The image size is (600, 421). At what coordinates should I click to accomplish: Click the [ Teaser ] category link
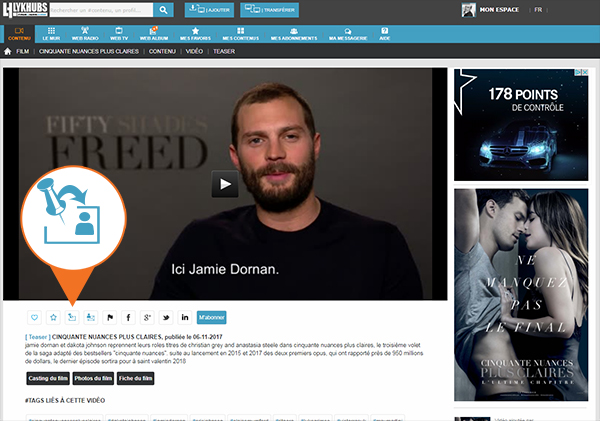(x=38, y=337)
